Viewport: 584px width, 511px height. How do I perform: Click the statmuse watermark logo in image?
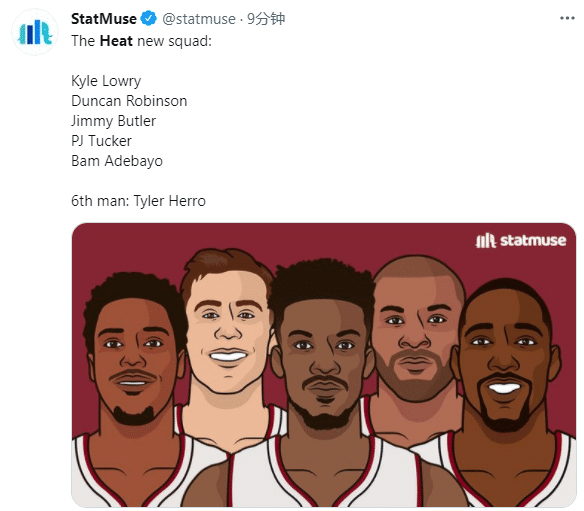coord(521,240)
